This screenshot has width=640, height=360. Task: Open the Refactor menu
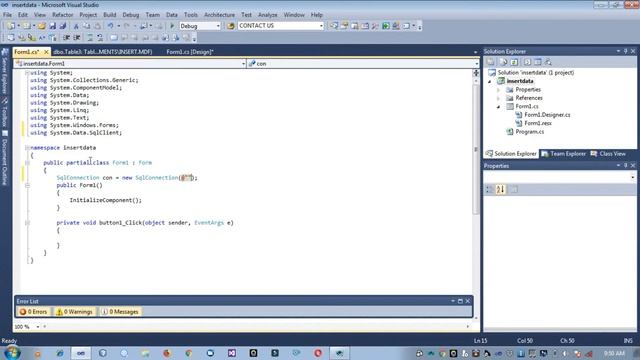63,15
